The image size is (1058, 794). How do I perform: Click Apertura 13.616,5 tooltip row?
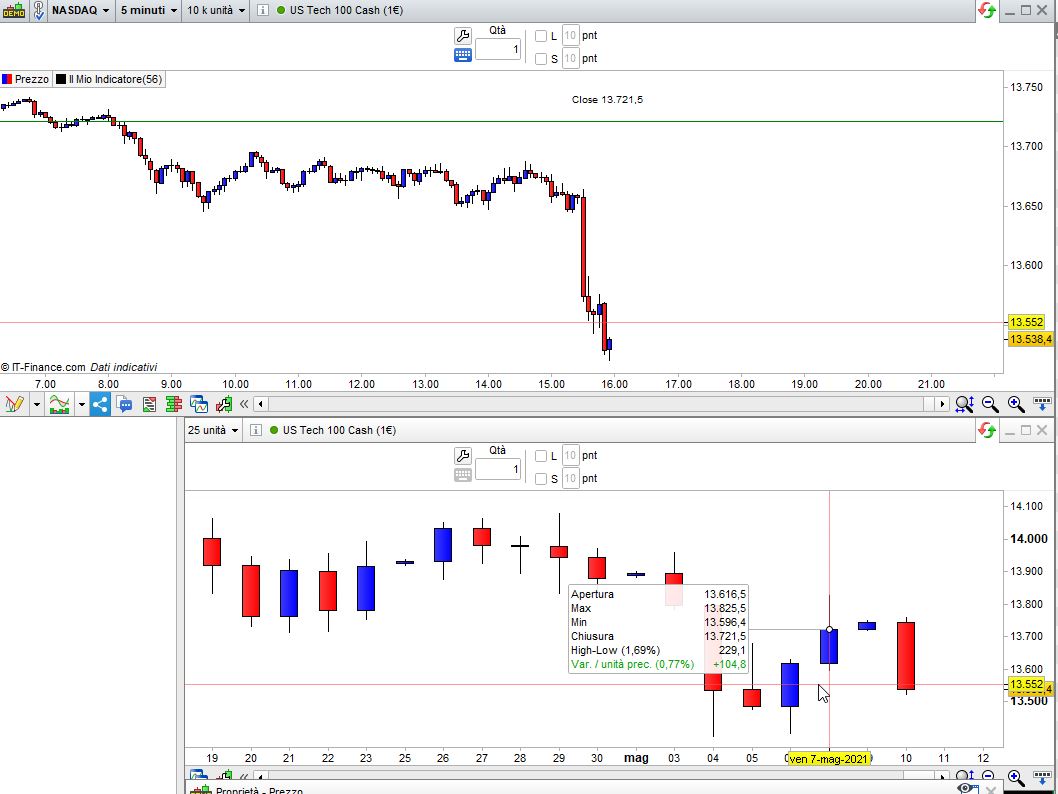(659, 594)
